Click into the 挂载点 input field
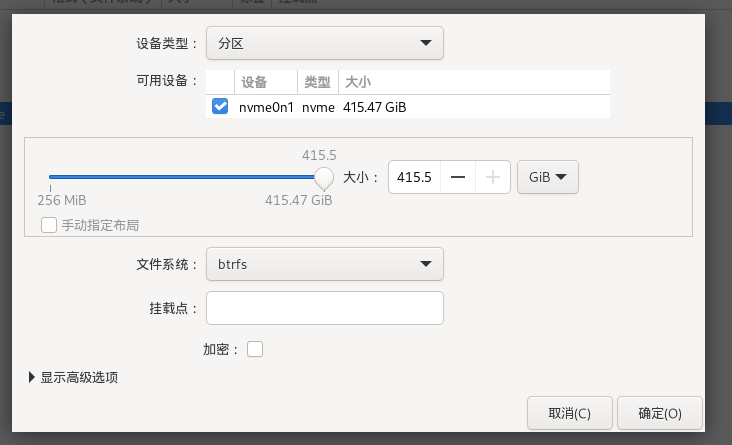The height and width of the screenshot is (445, 732). pyautogui.click(x=324, y=308)
